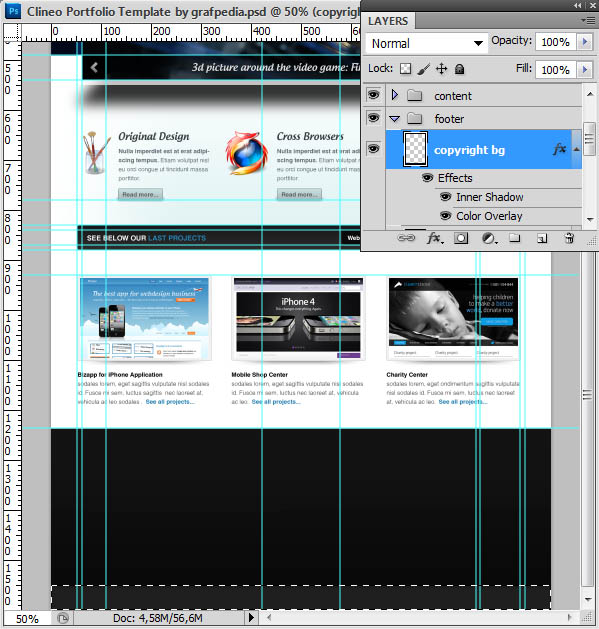The height and width of the screenshot is (629, 599).
Task: Click the link layers icon
Action: (406, 238)
